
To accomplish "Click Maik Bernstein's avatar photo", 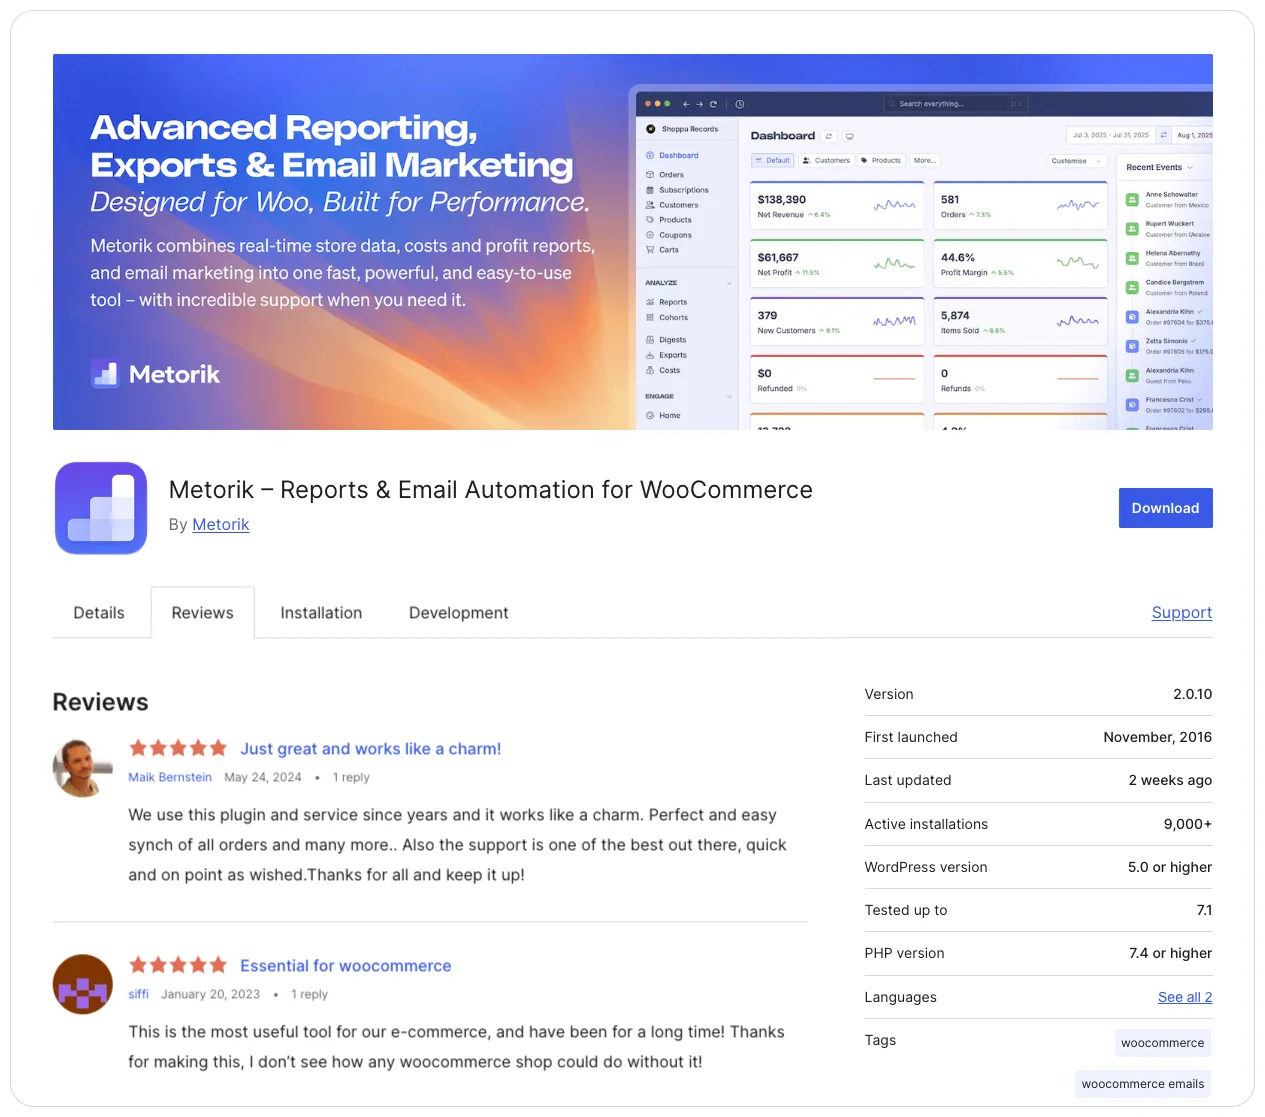I will pos(82,768).
